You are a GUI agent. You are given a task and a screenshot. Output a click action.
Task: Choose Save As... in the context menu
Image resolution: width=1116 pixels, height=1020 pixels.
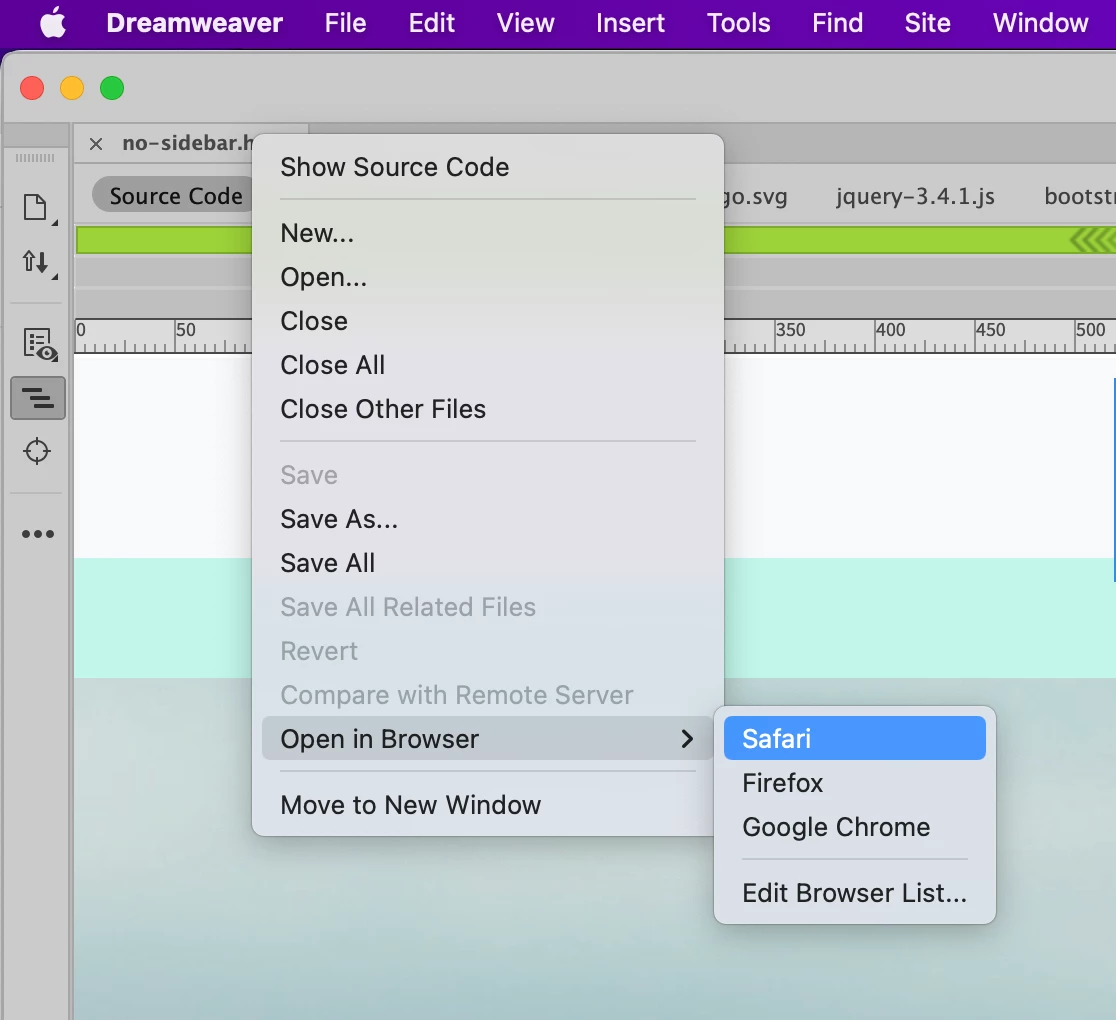click(x=488, y=519)
